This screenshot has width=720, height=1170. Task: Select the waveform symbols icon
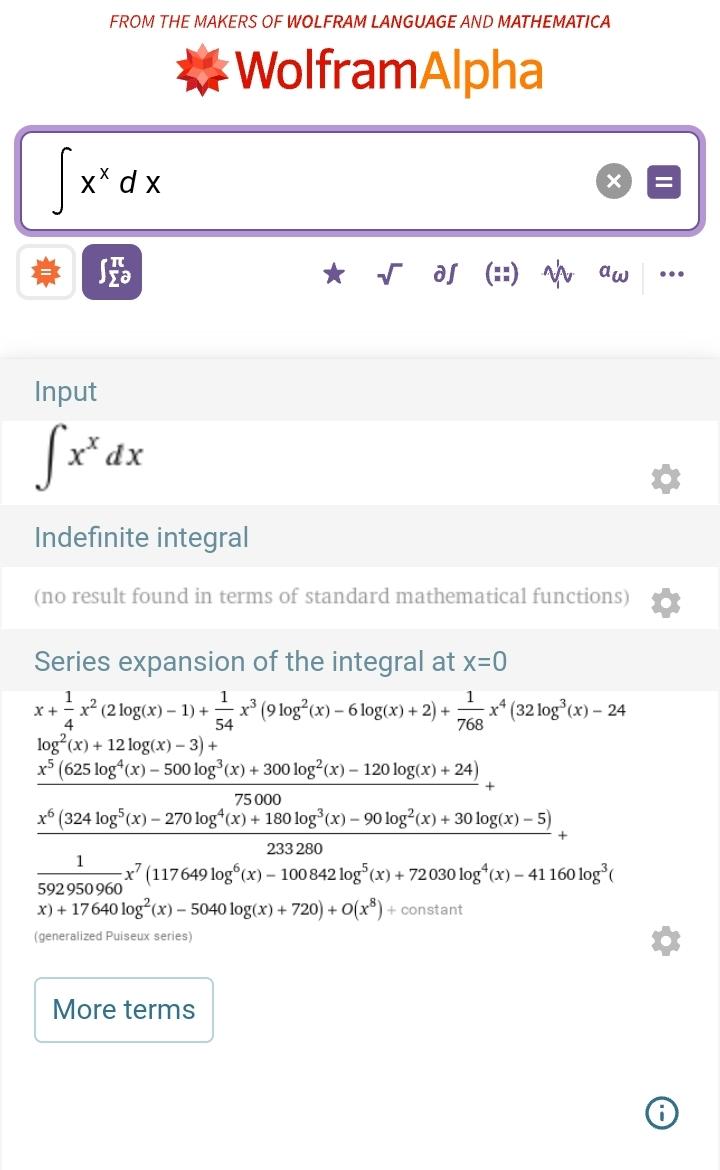[x=557, y=272]
